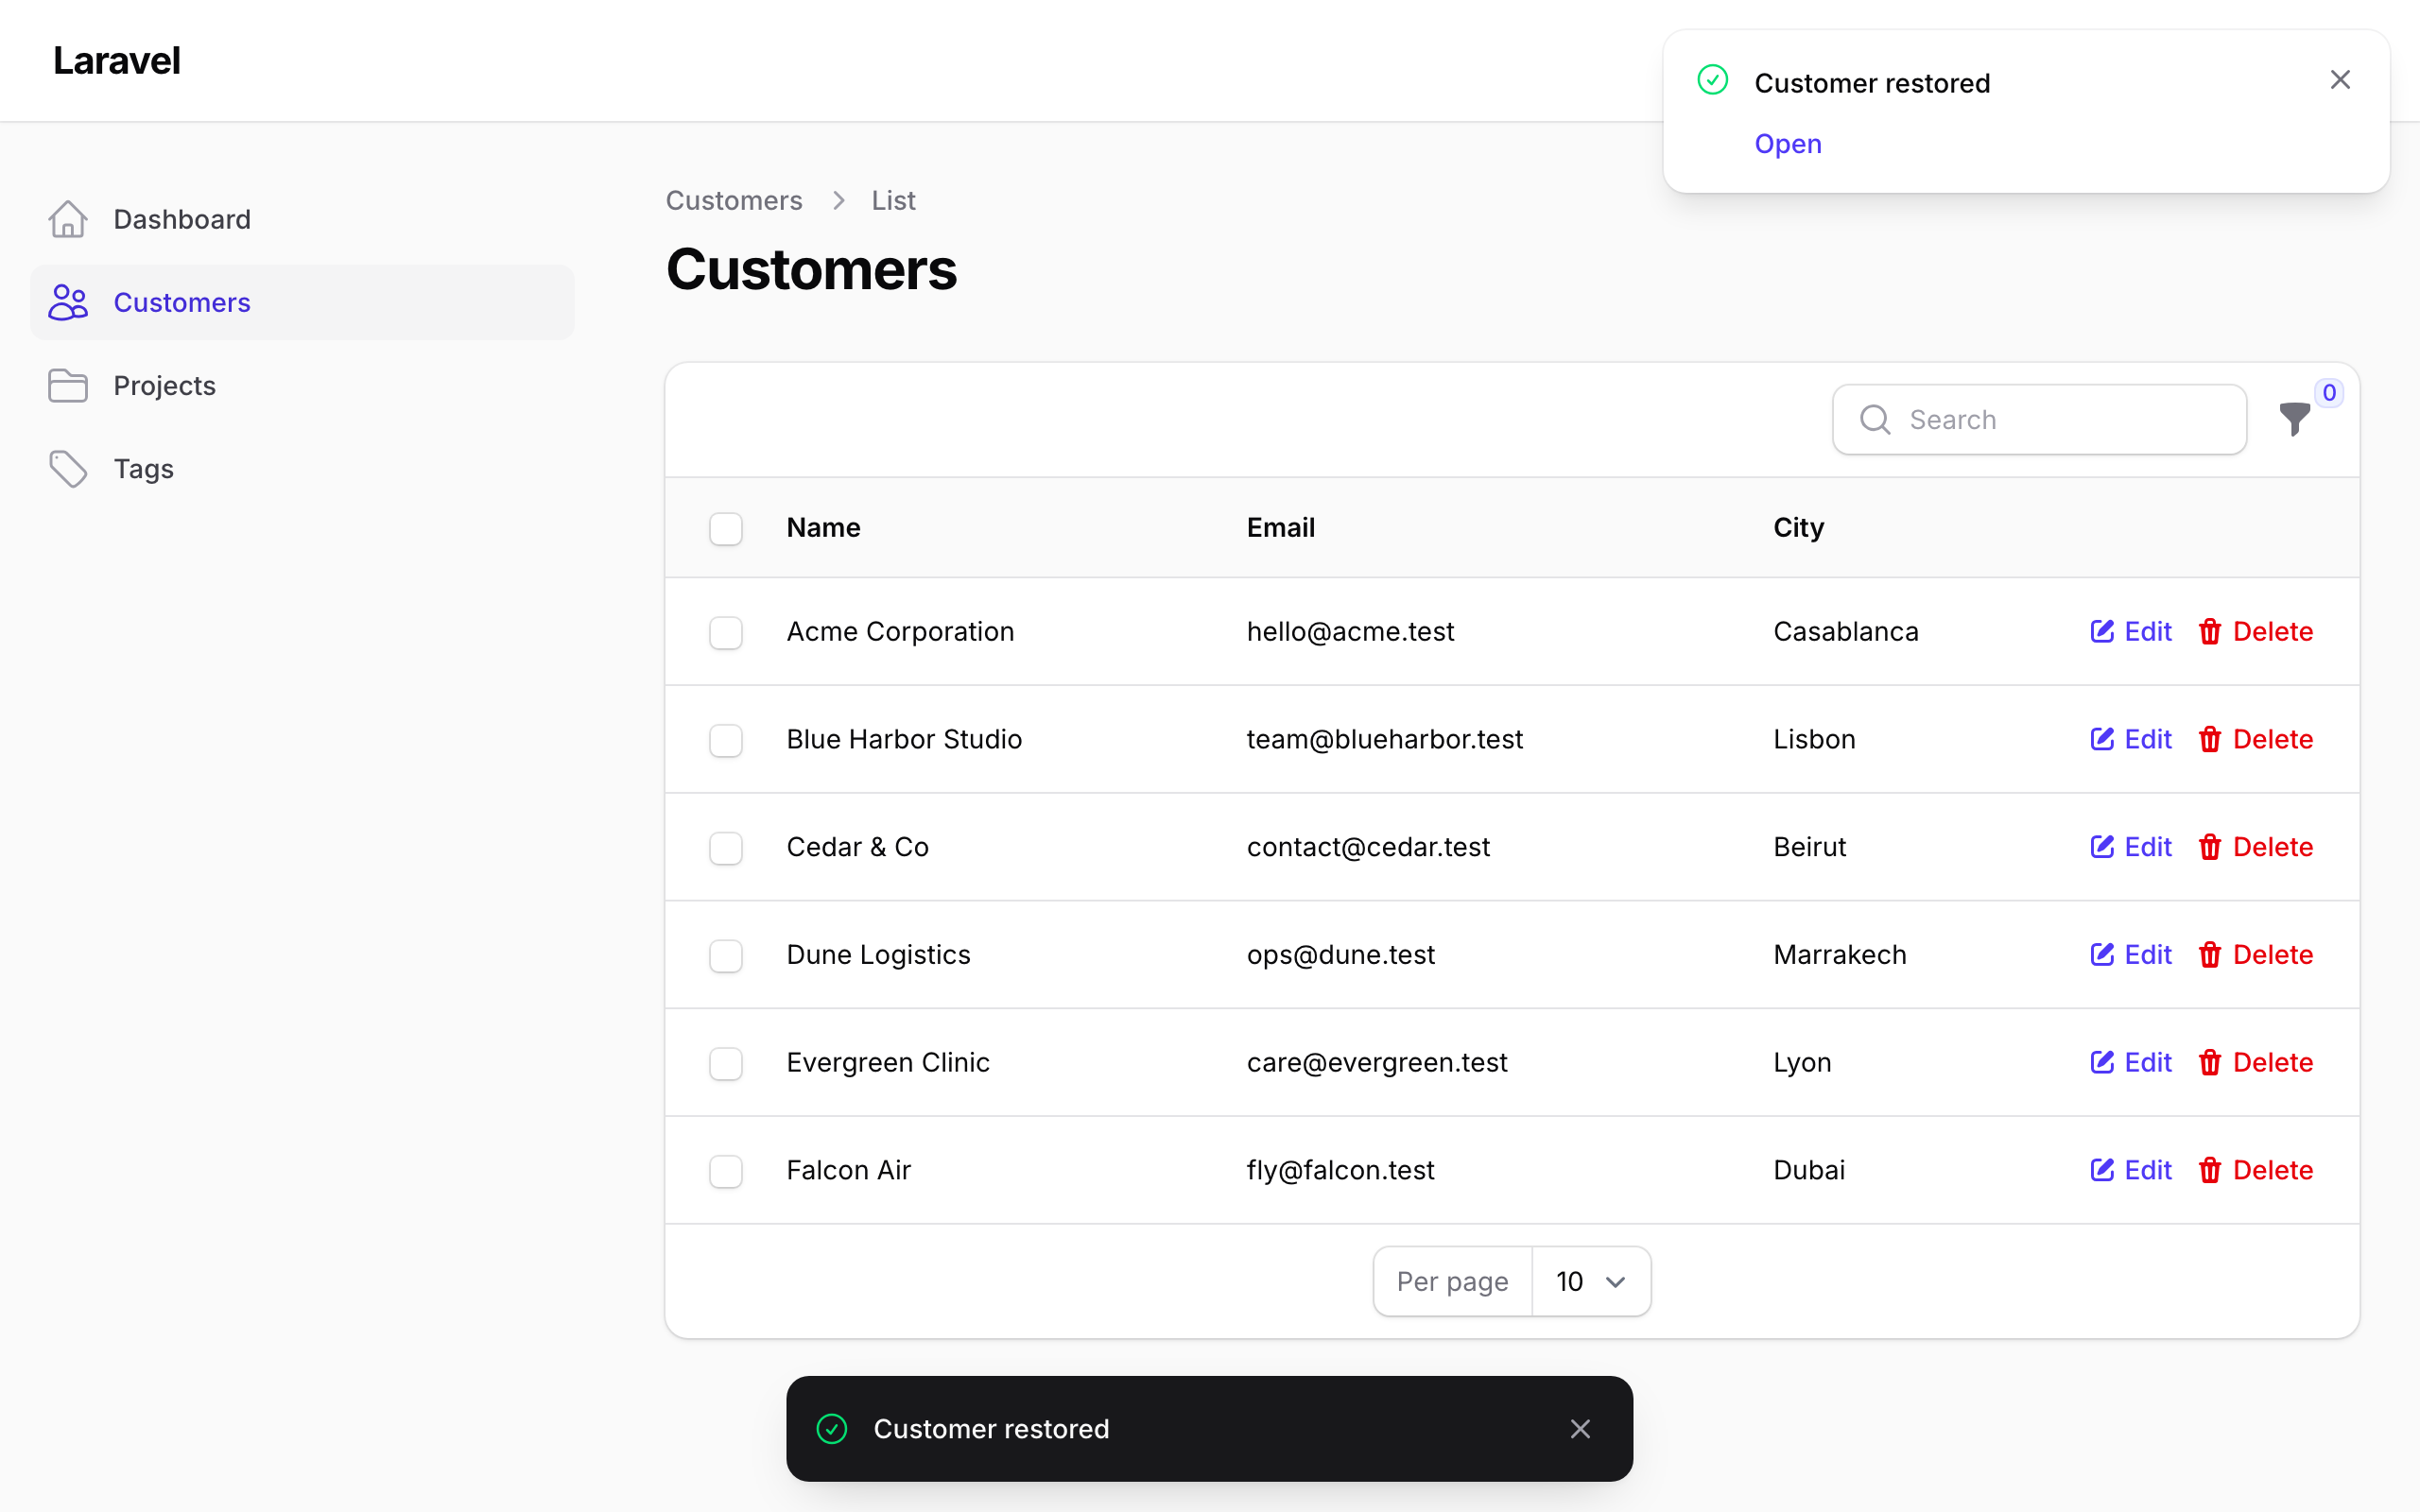Check the Dune Logistics row checkbox
2420x1512 pixels.
(x=726, y=956)
